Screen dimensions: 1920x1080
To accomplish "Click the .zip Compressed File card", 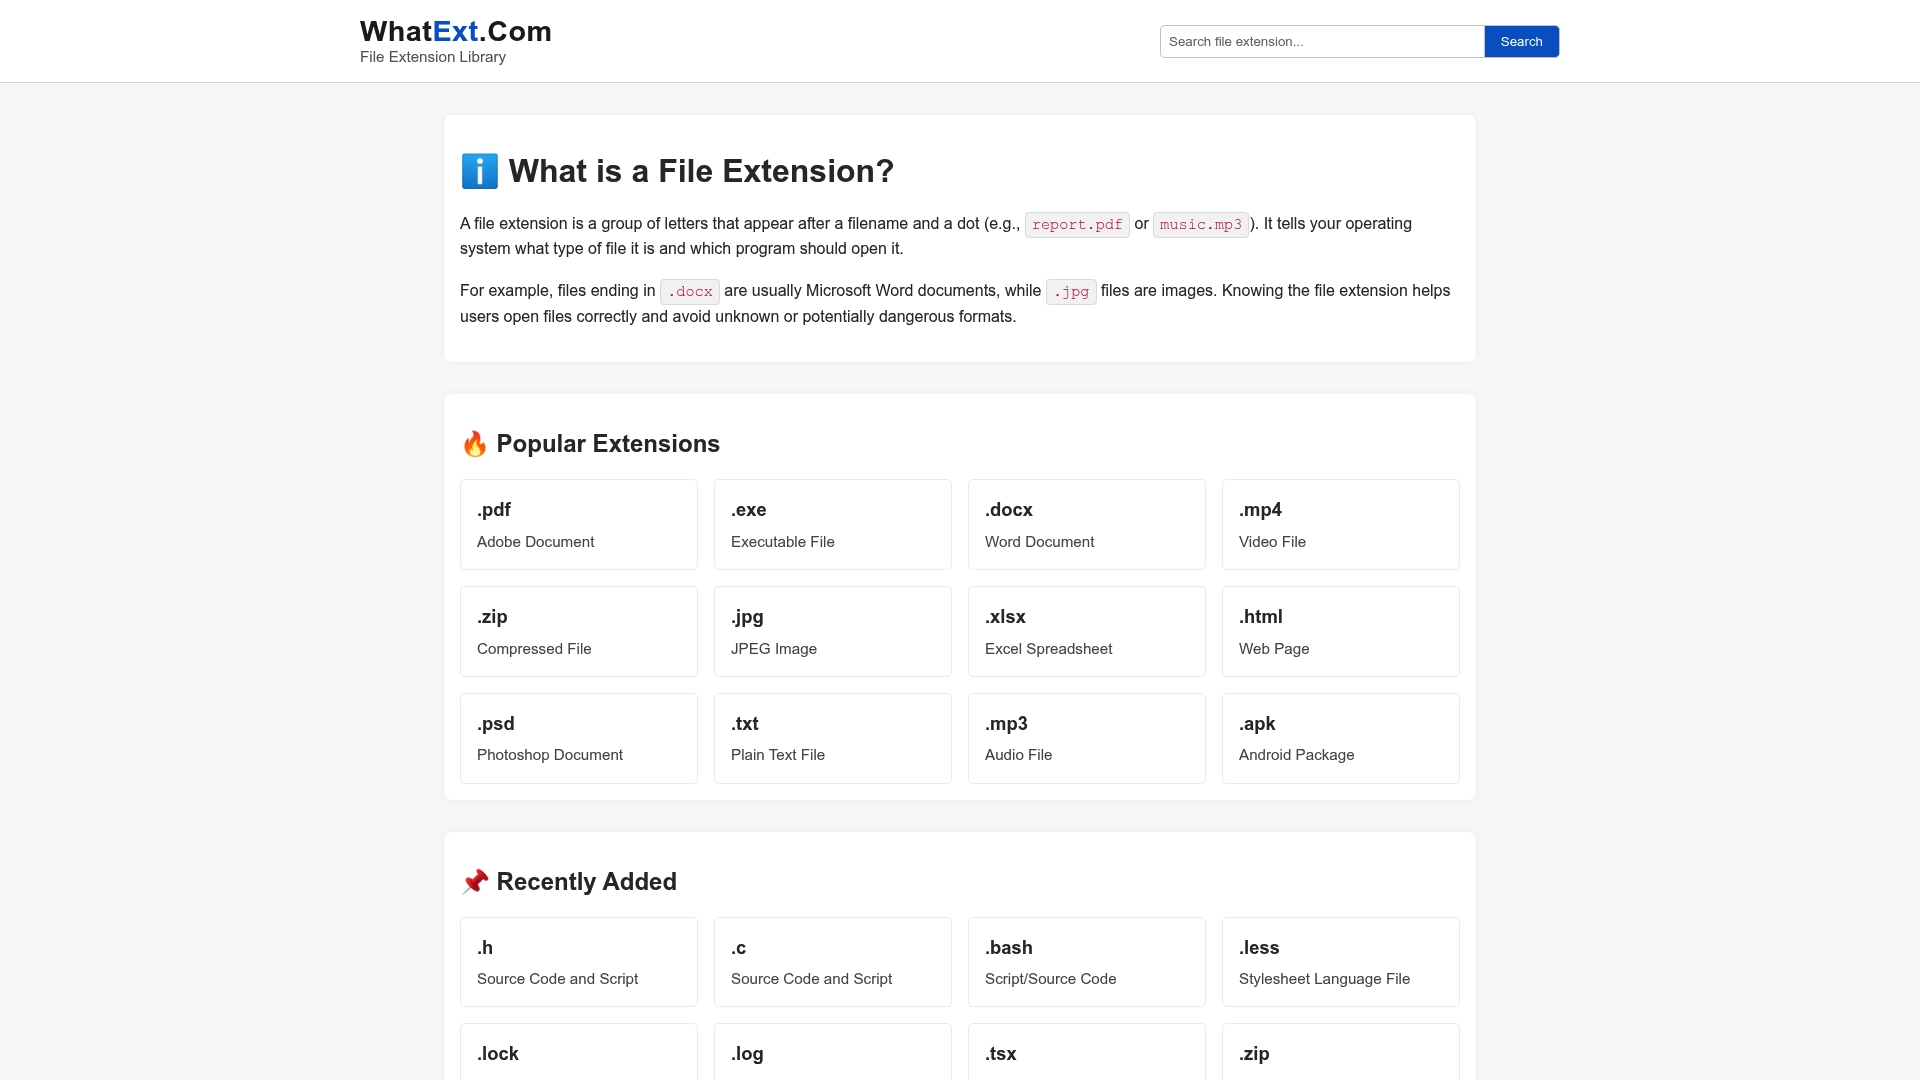I will (578, 632).
